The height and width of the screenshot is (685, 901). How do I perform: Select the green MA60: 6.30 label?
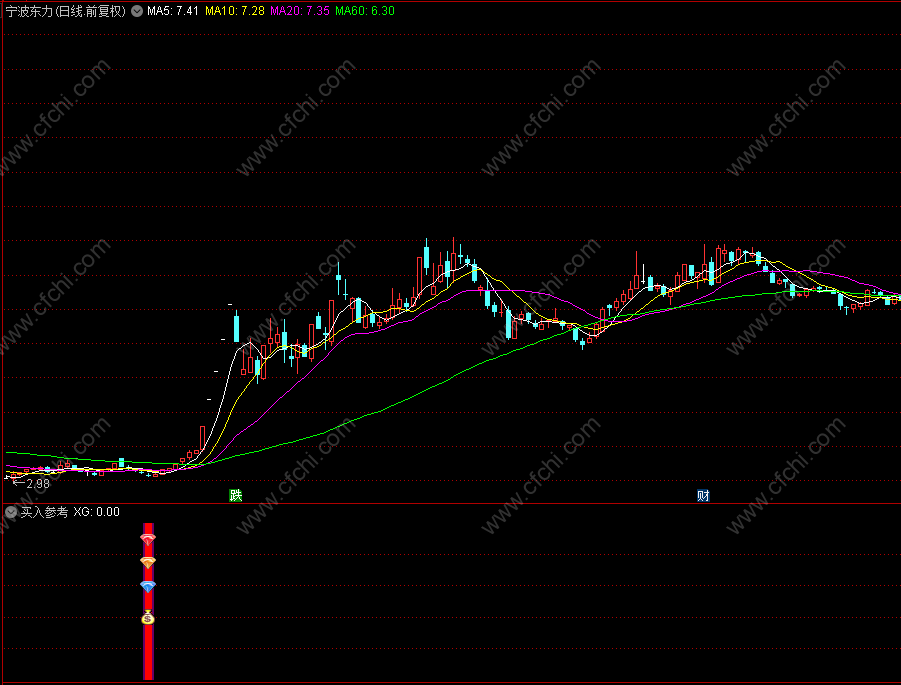(x=364, y=11)
